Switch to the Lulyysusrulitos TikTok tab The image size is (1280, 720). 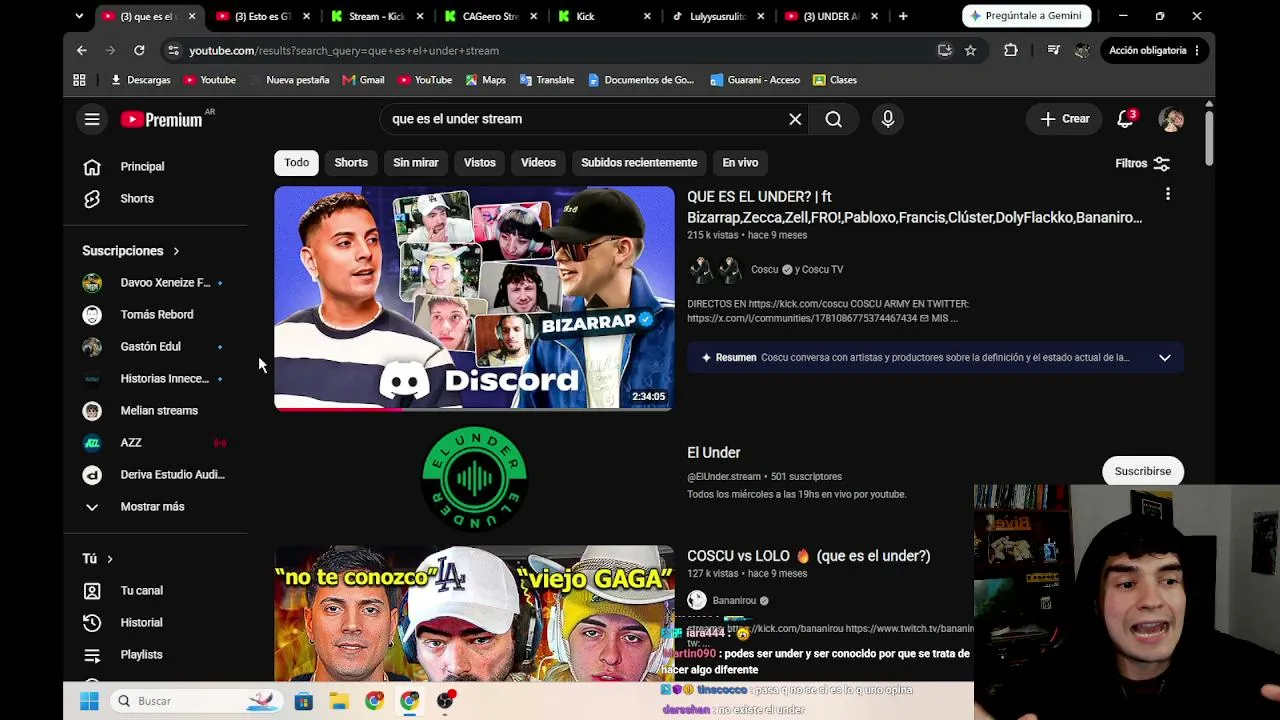click(717, 16)
